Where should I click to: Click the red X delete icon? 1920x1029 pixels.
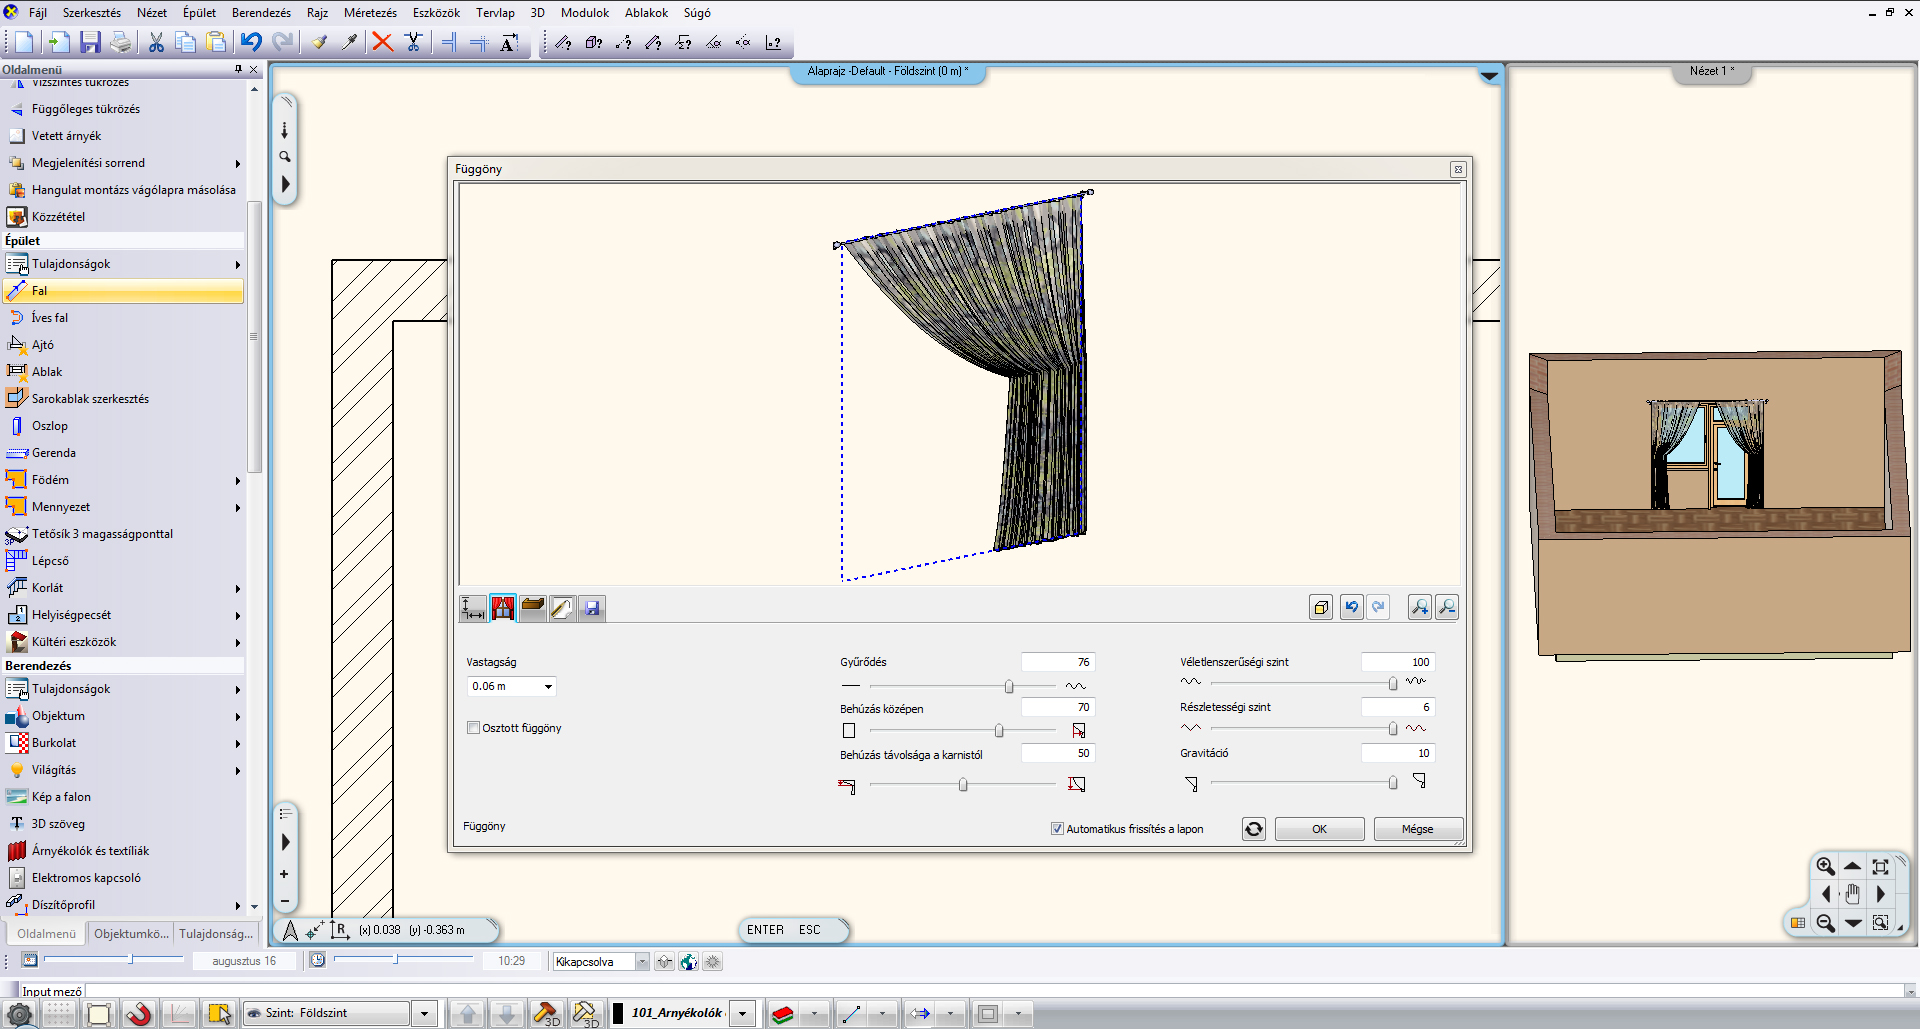(382, 42)
